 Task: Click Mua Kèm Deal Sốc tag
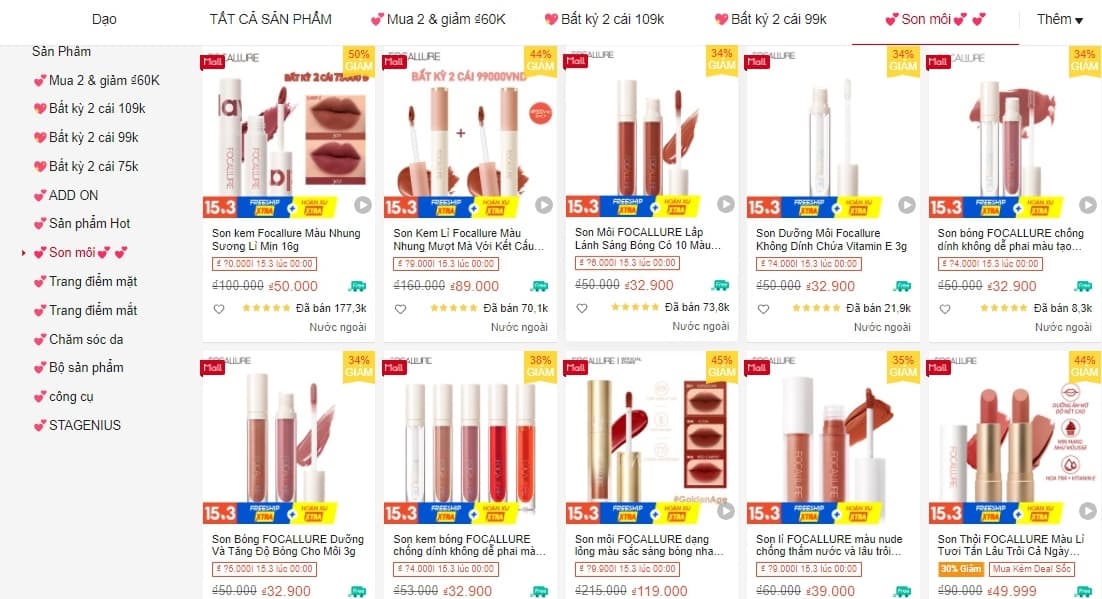click(x=1032, y=569)
